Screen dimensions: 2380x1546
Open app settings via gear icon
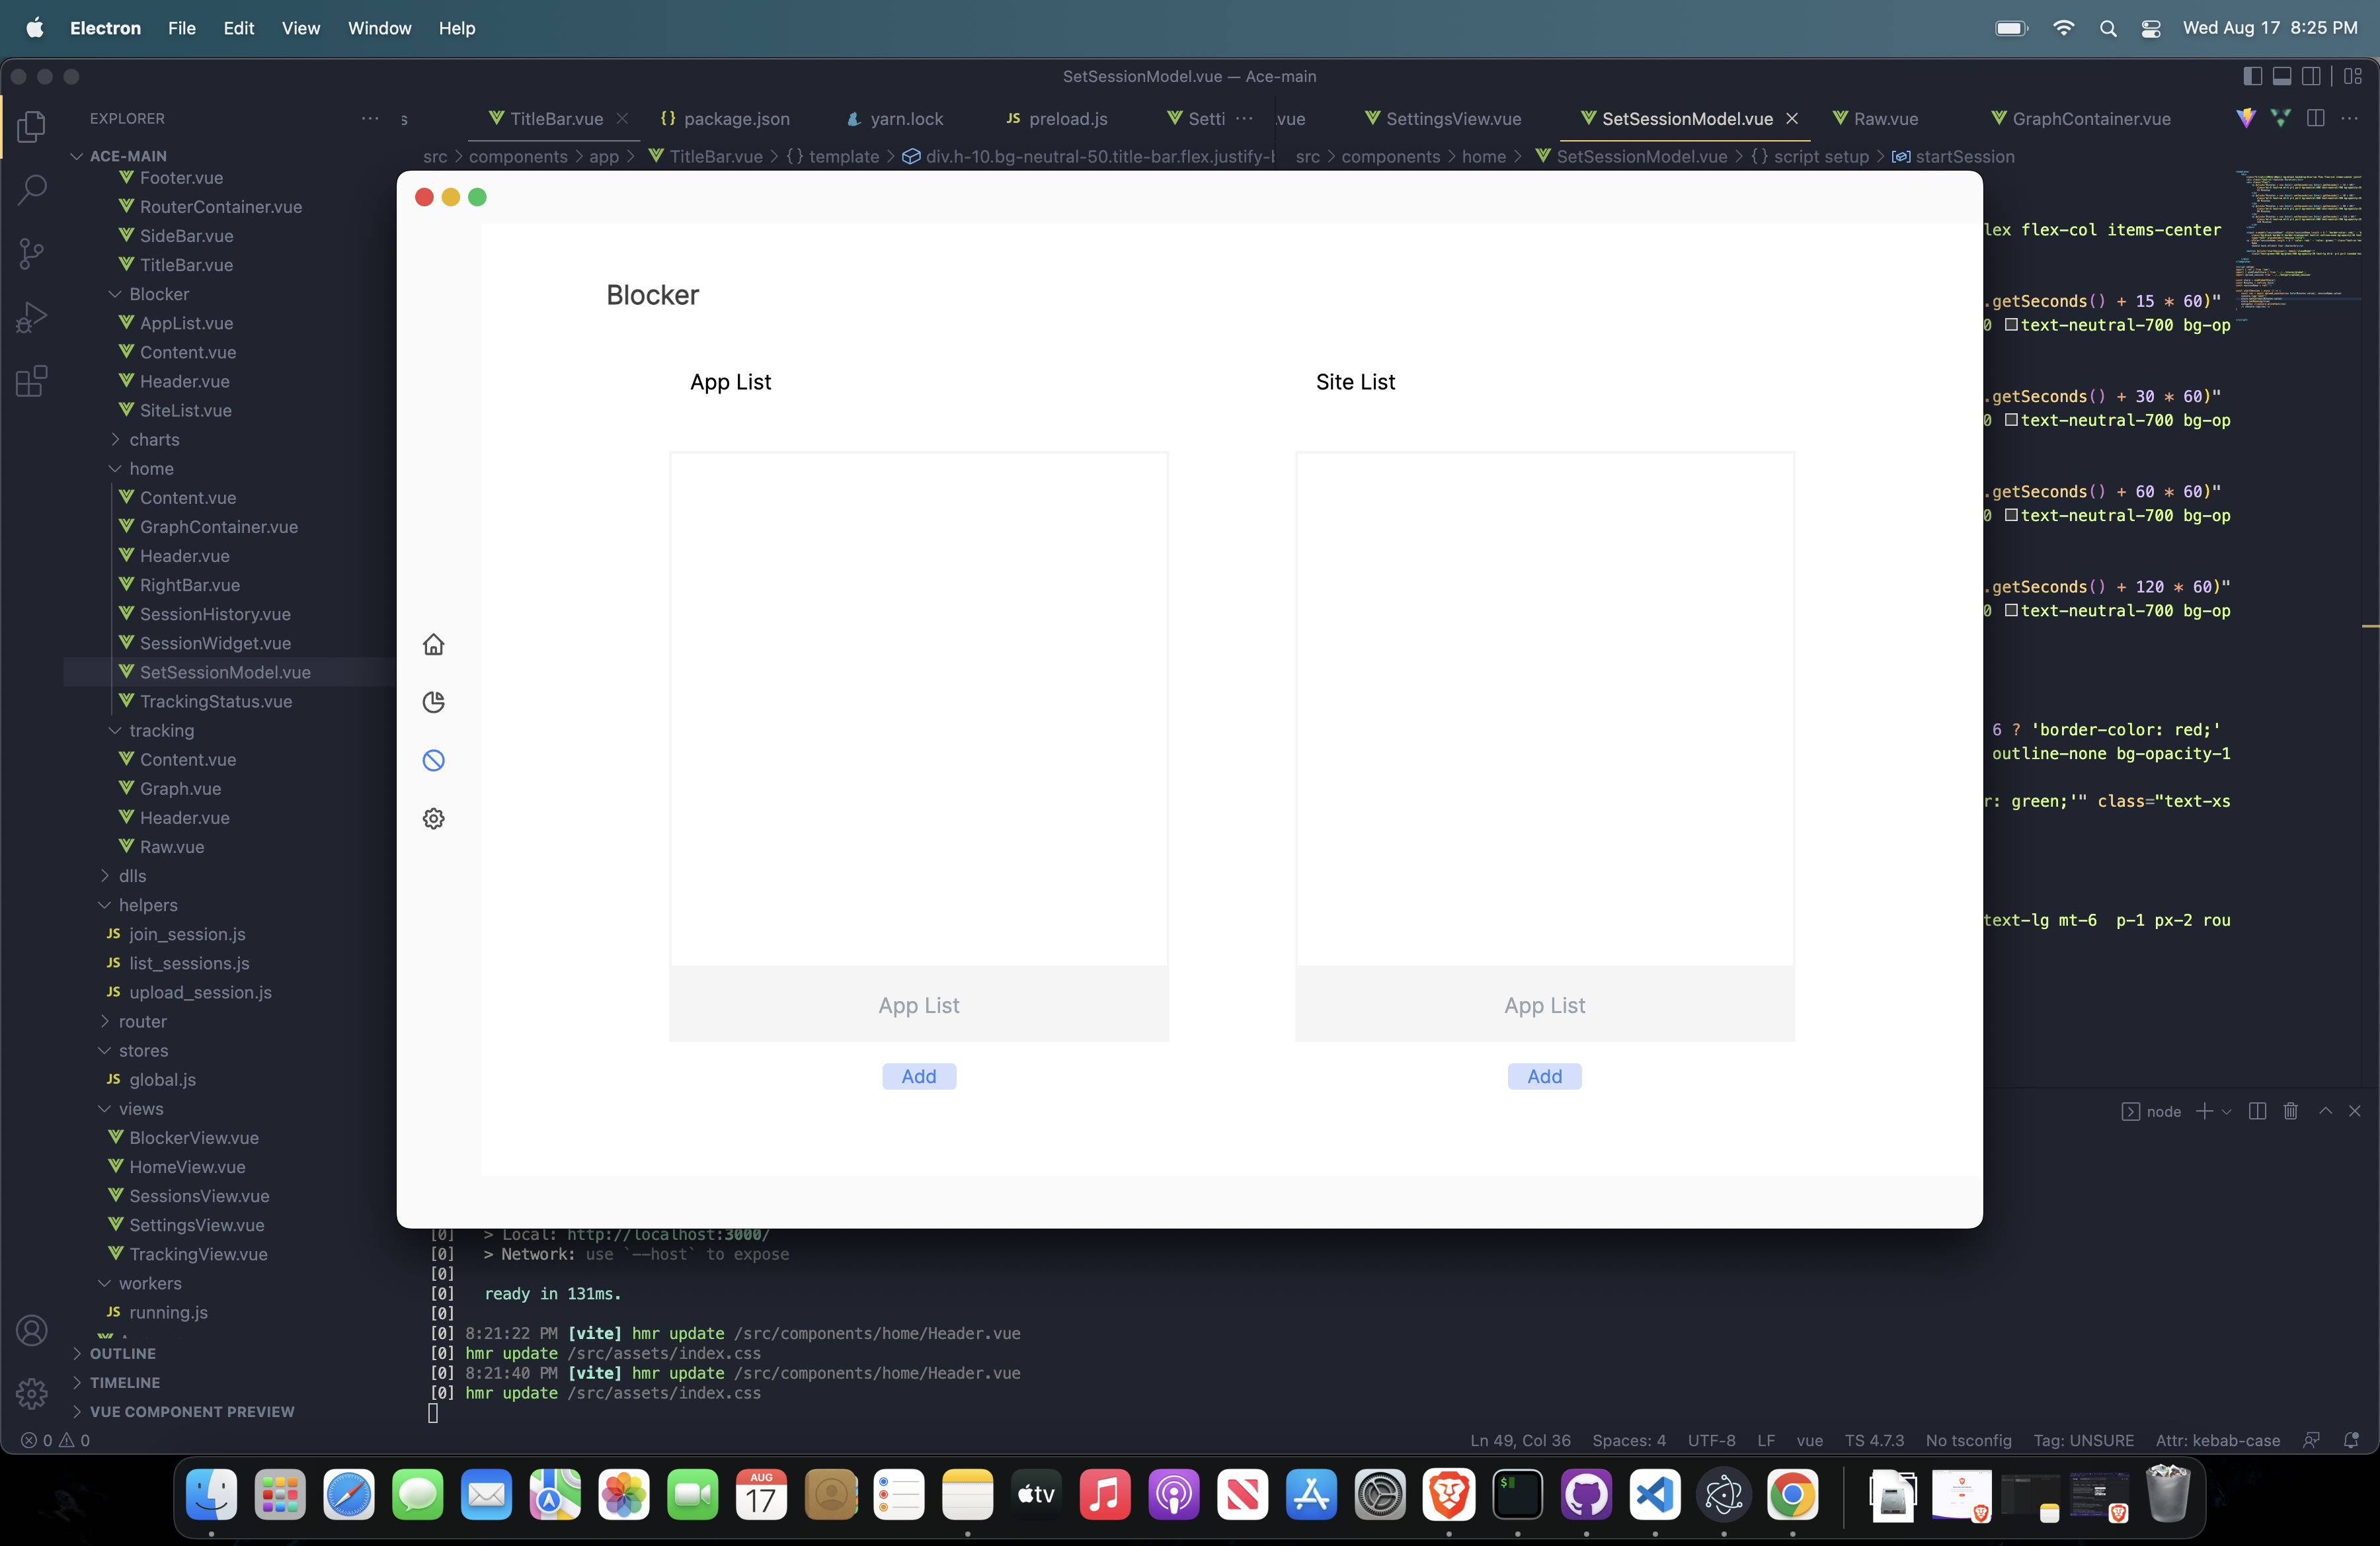pos(433,818)
